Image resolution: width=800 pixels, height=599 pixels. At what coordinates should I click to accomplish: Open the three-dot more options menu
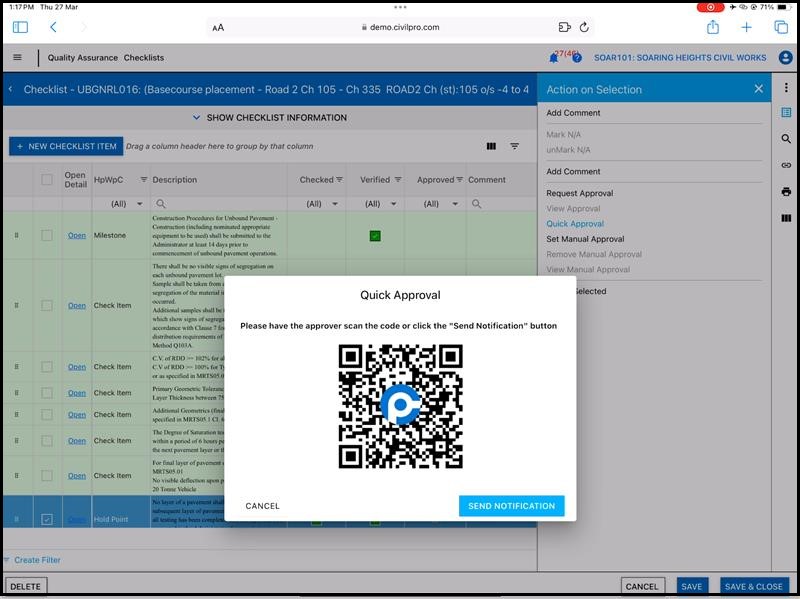(786, 88)
